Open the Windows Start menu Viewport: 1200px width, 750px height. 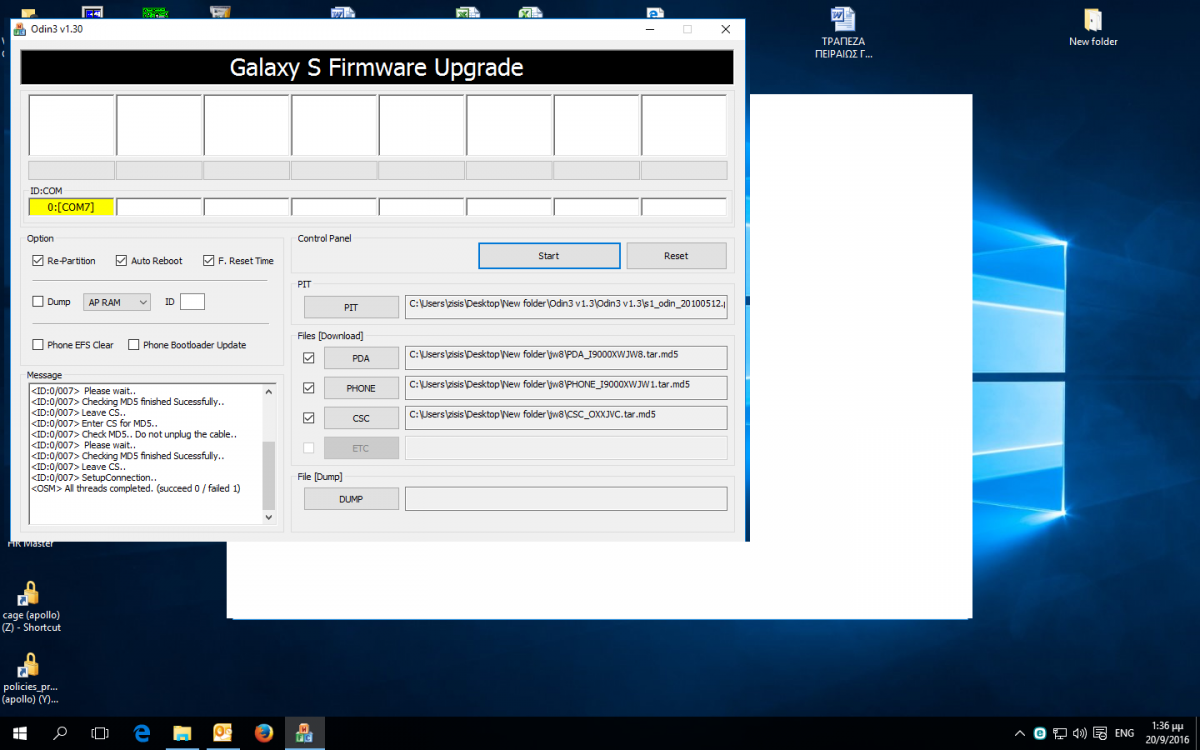pyautogui.click(x=20, y=733)
